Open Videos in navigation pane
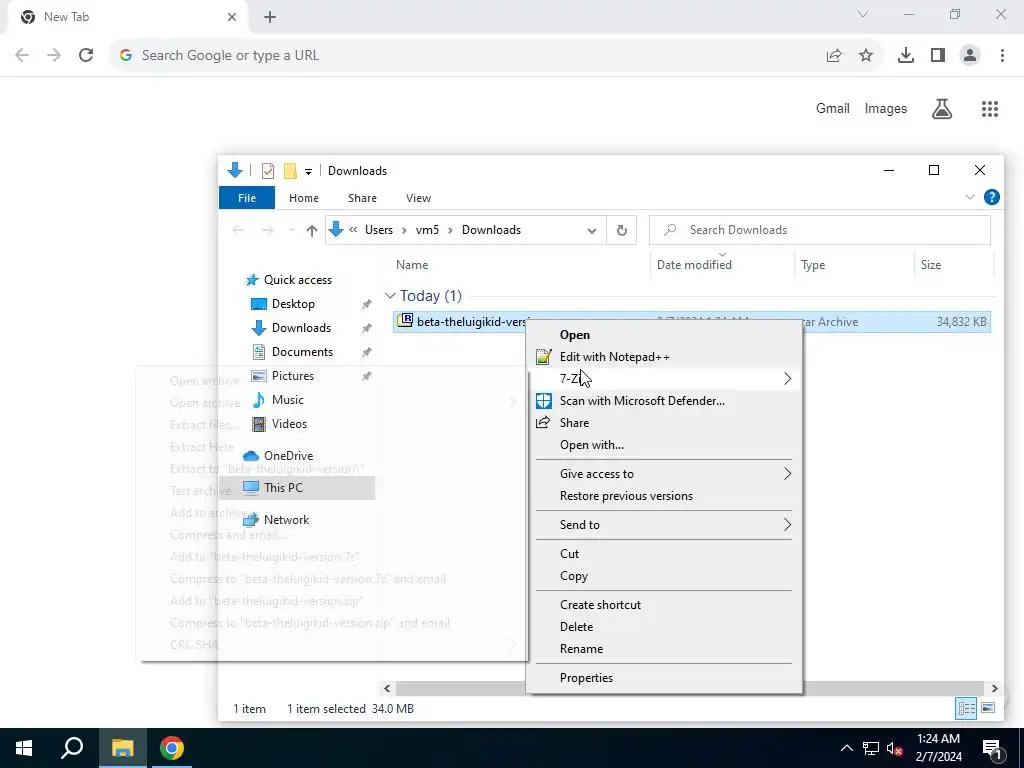1024x768 pixels. click(x=289, y=424)
